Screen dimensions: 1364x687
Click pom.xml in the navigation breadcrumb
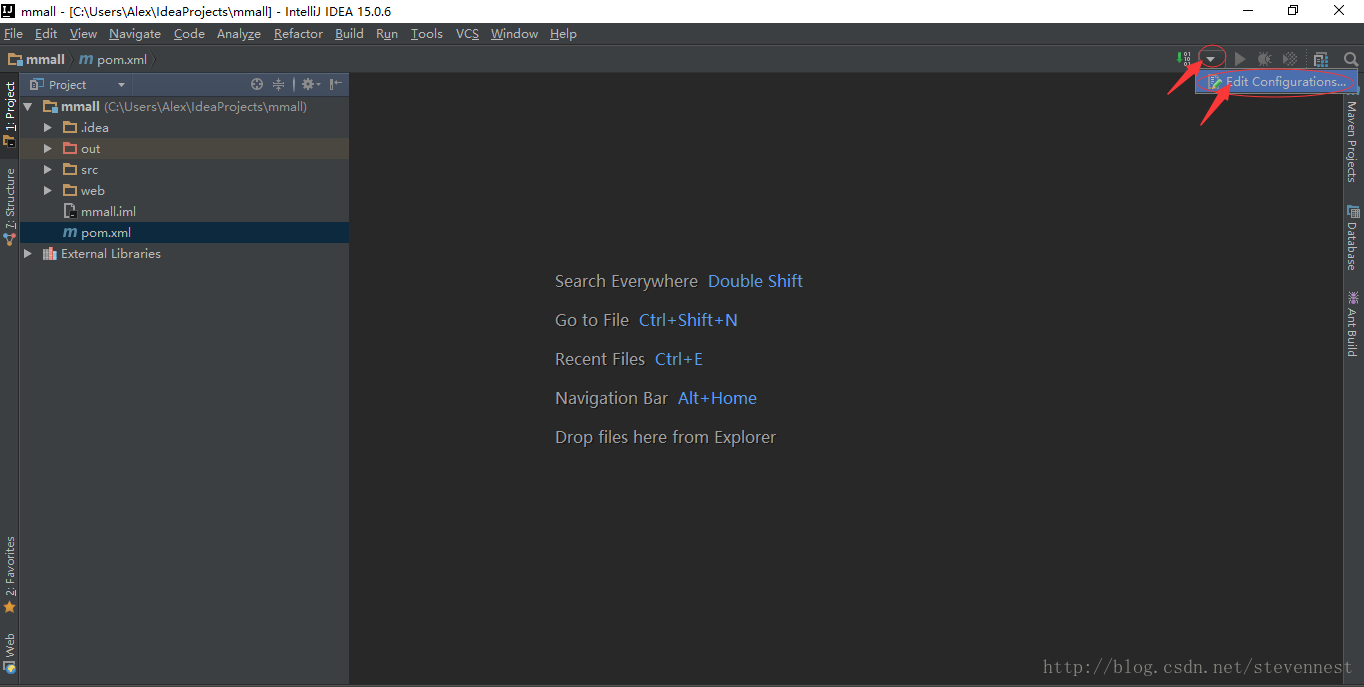point(113,59)
